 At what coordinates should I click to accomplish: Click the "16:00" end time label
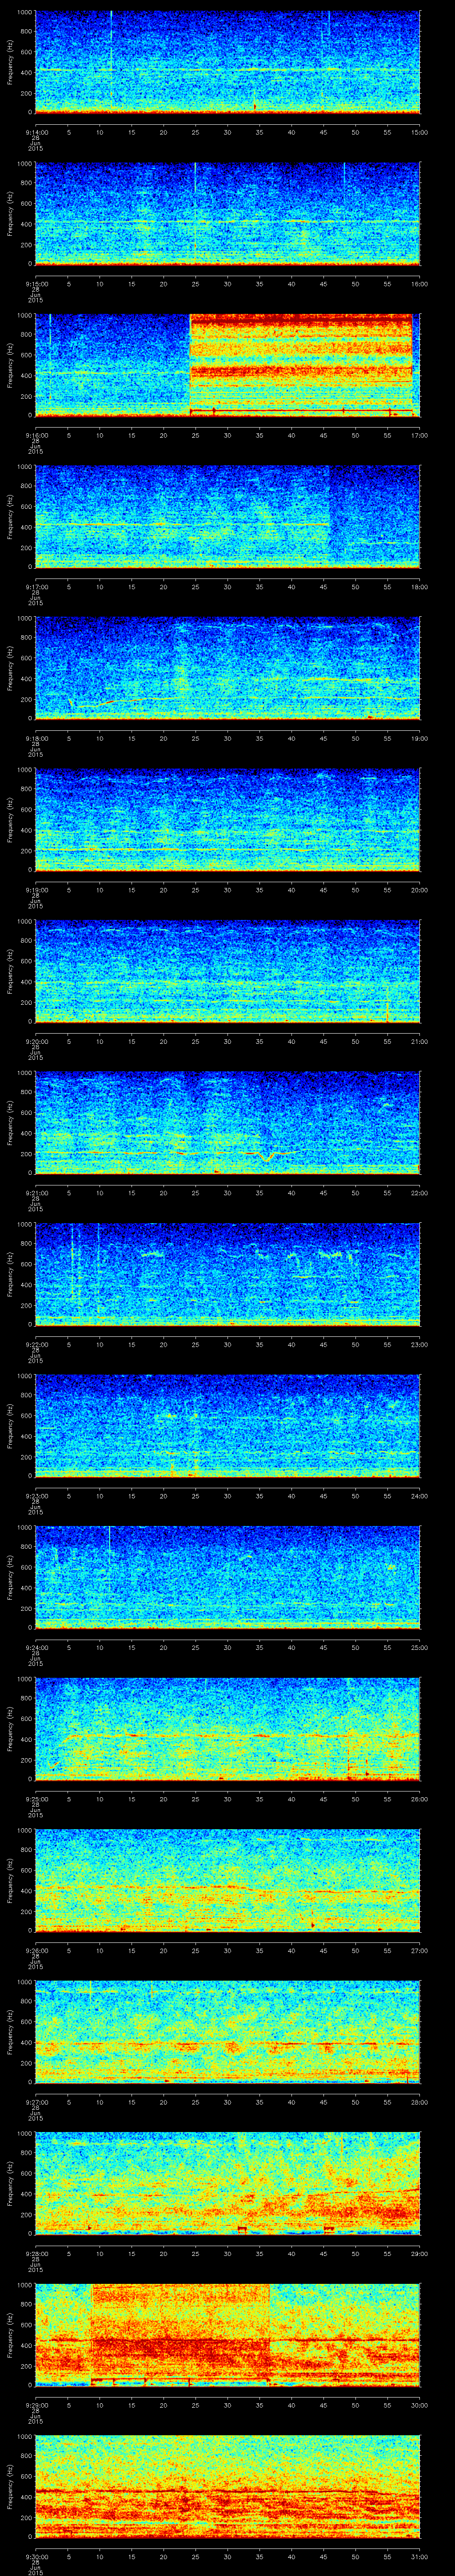tap(420, 284)
